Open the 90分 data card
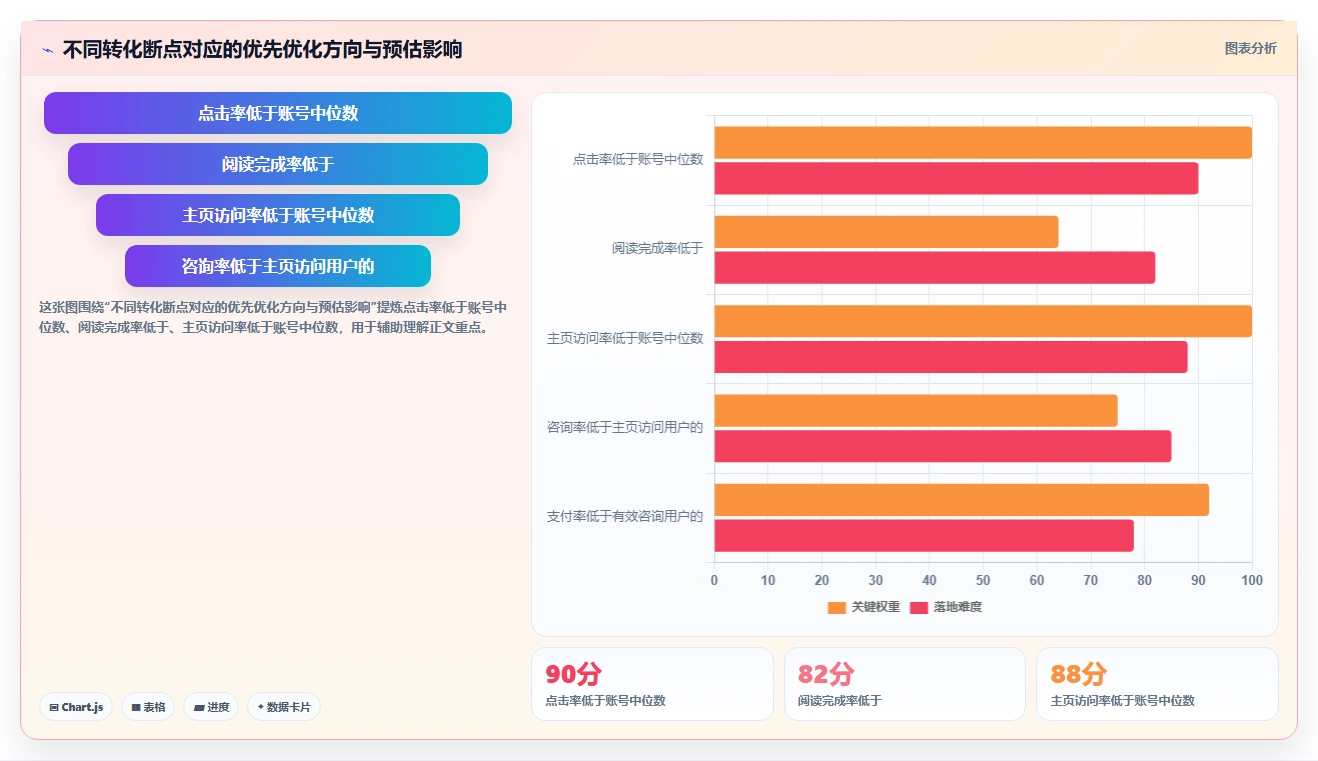 point(652,684)
